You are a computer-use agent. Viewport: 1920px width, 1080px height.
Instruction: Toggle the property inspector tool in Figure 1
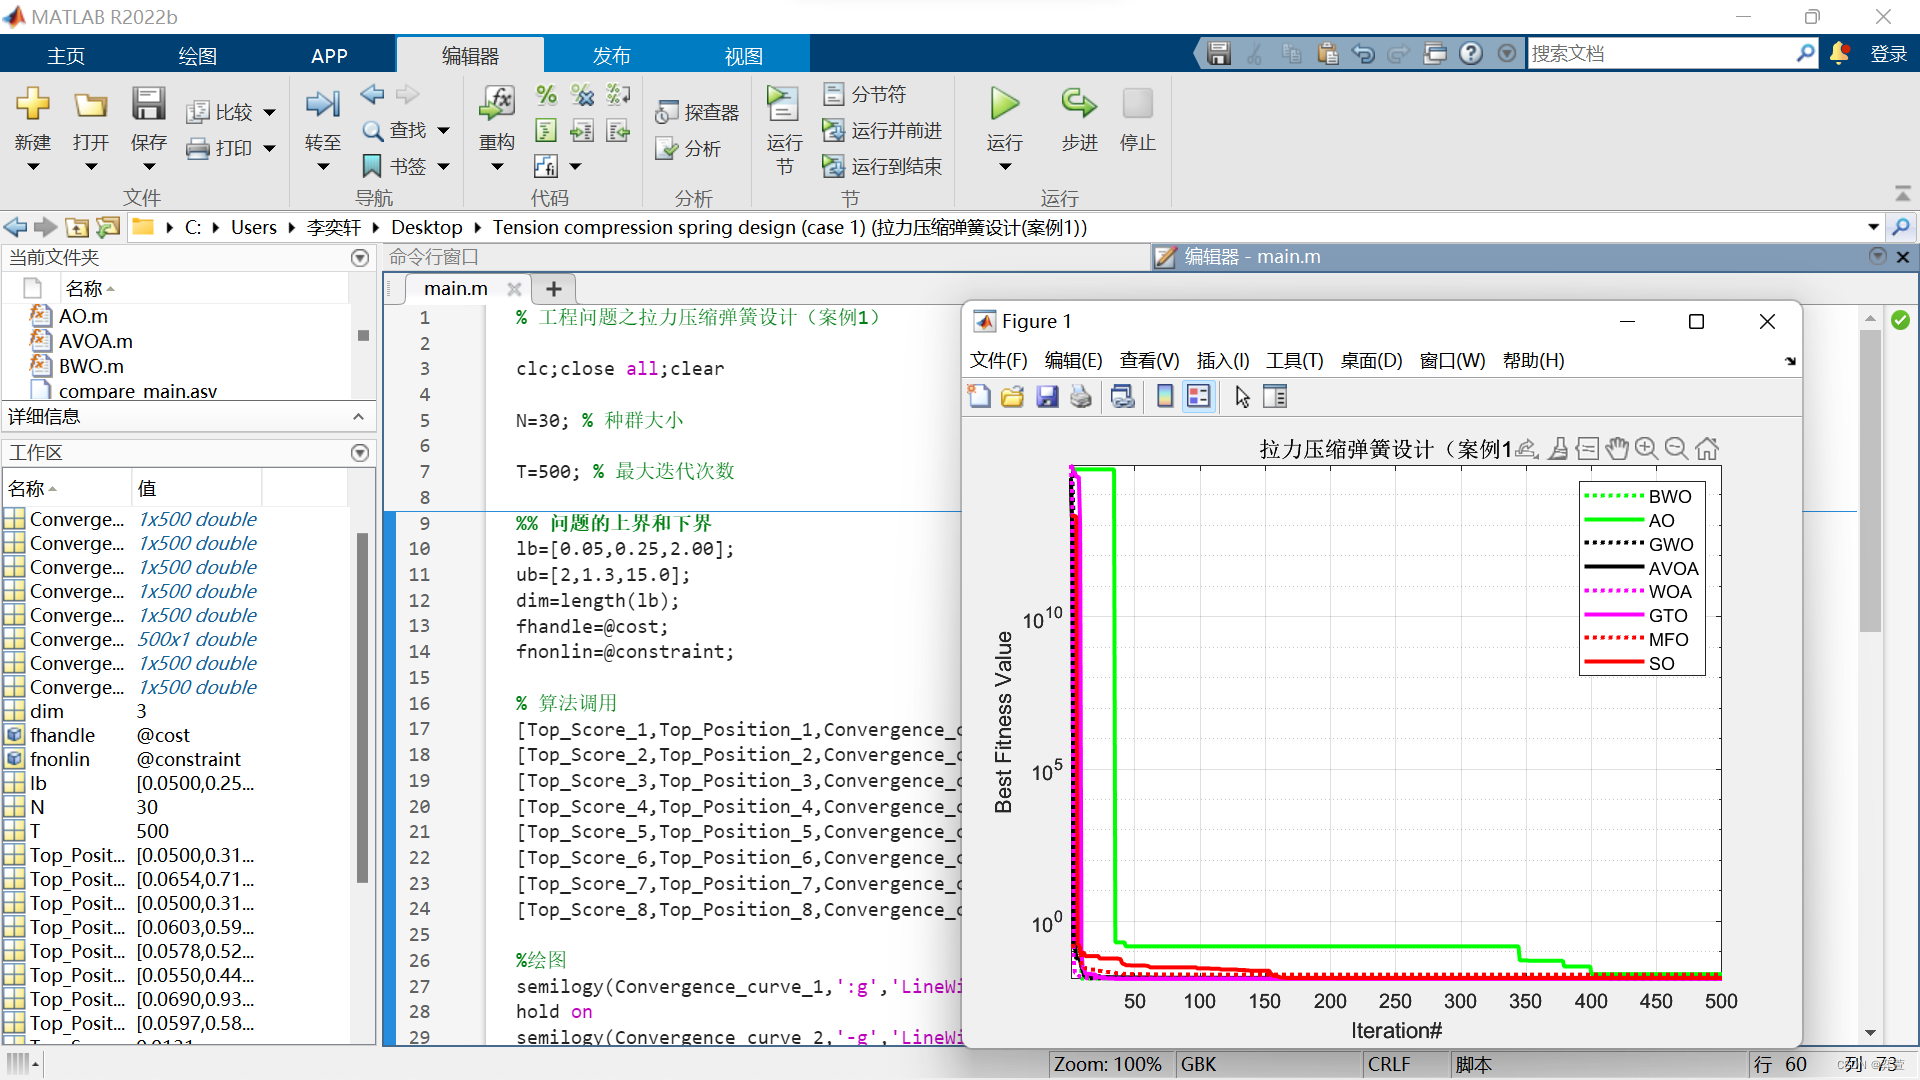click(1275, 397)
